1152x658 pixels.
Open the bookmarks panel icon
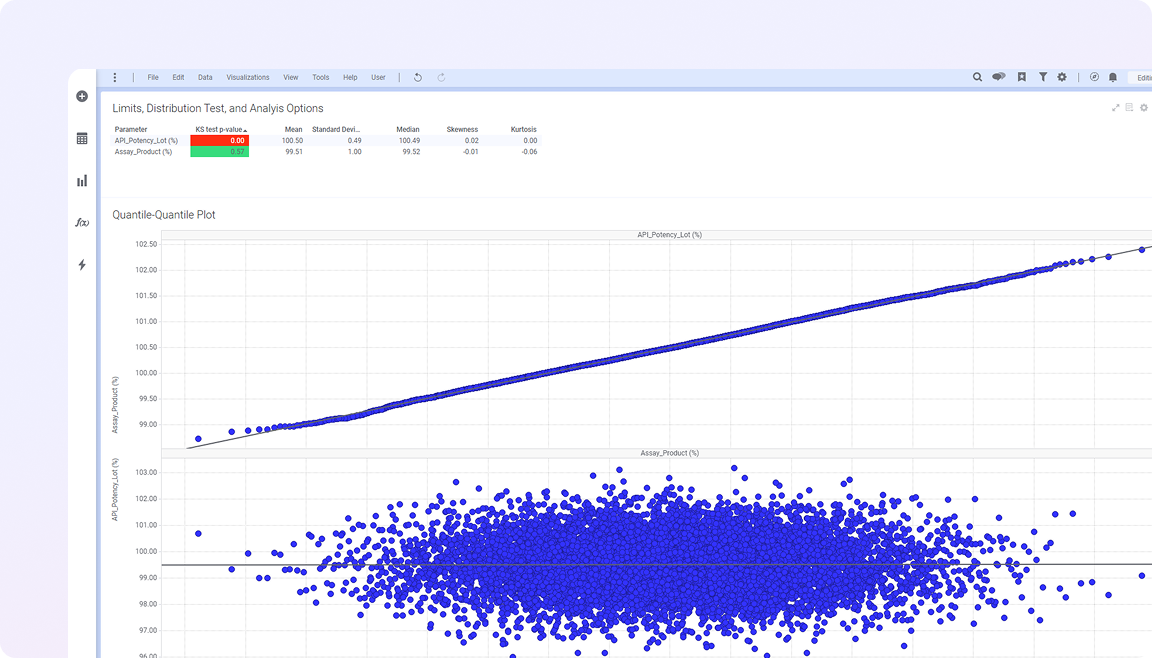click(x=1021, y=77)
